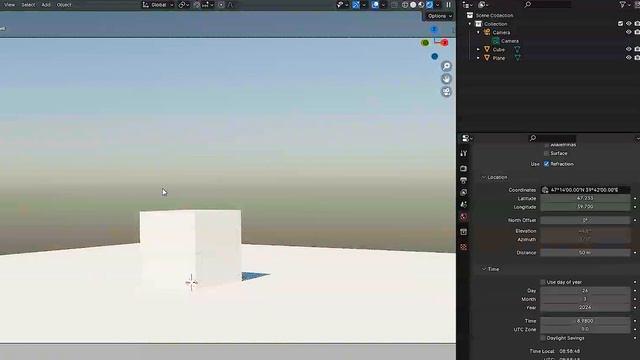
Task: Open the pivot point dropdown
Action: coord(184,5)
